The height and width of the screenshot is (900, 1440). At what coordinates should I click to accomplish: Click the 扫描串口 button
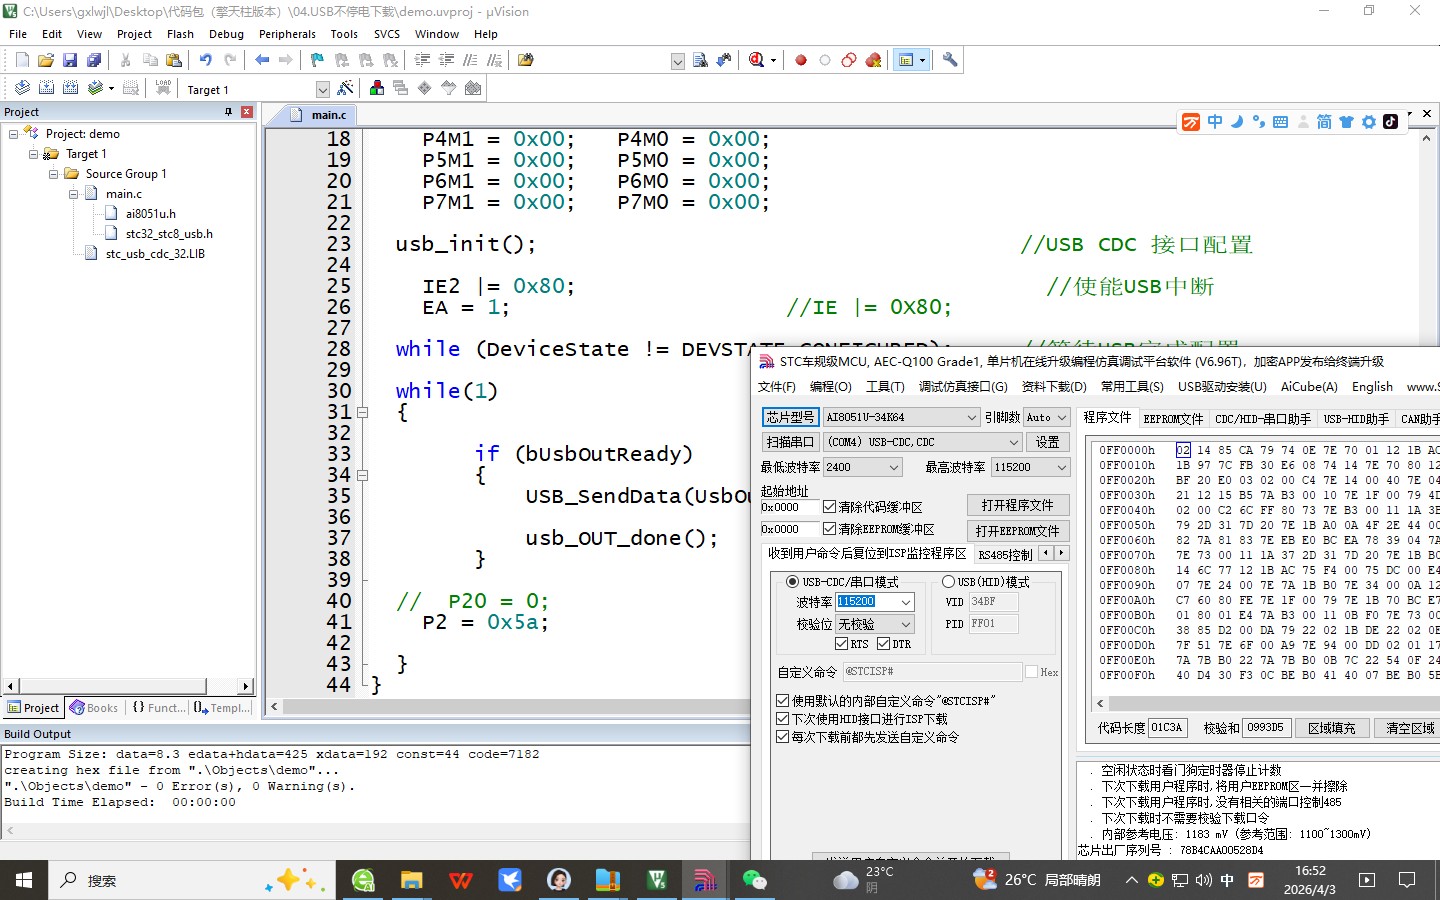pos(790,442)
